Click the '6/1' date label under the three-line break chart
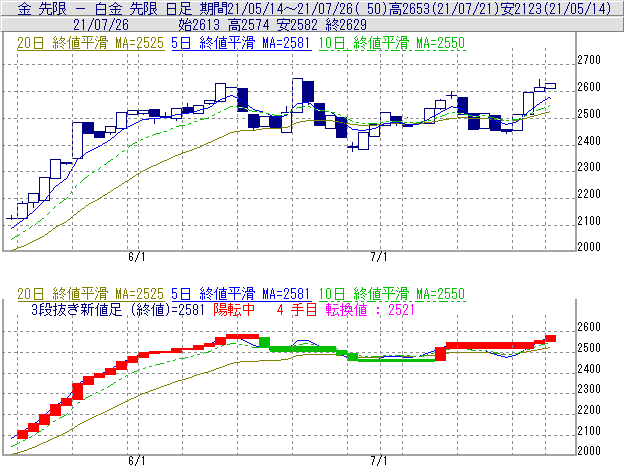The height and width of the screenshot is (475, 624). pyautogui.click(x=136, y=461)
